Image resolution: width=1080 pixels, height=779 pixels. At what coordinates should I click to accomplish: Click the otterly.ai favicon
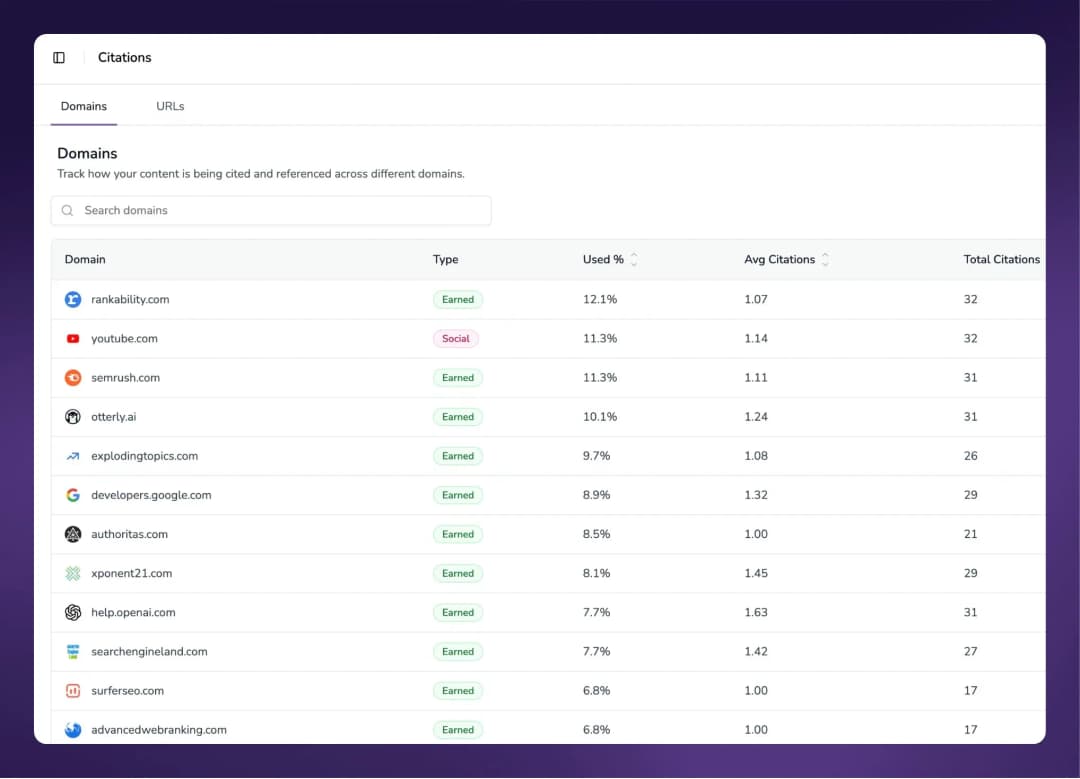tap(73, 417)
